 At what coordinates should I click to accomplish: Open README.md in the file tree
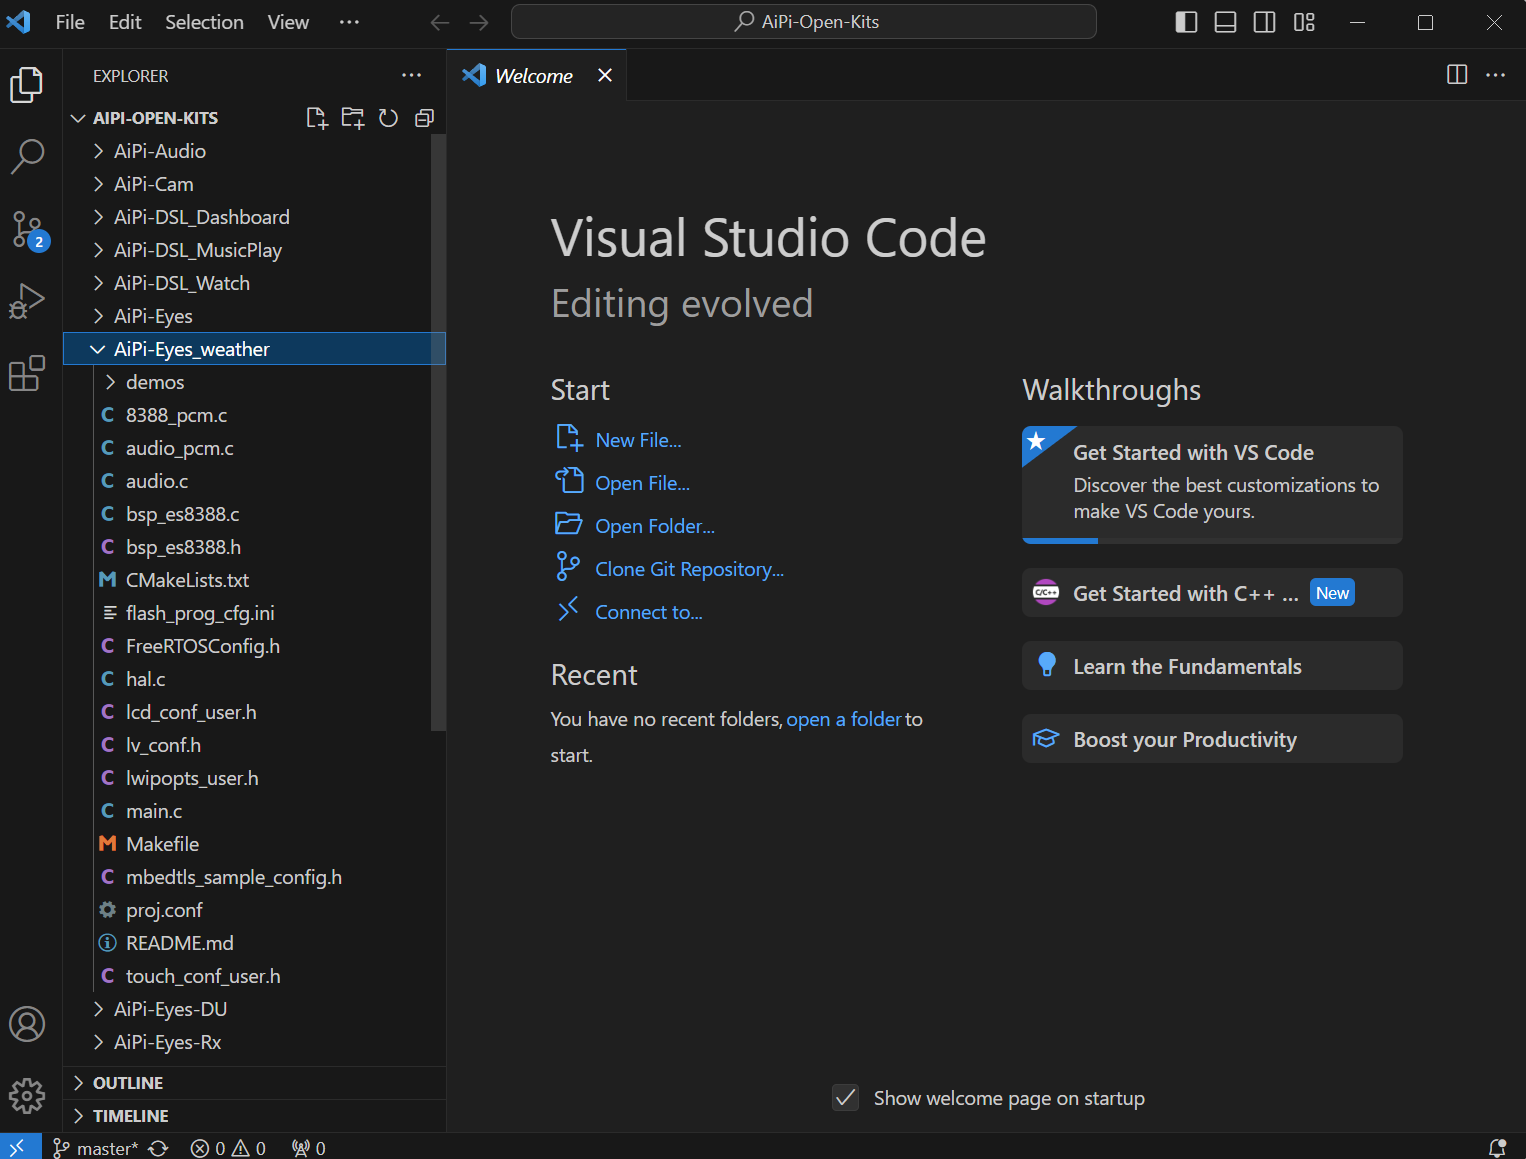254,943
